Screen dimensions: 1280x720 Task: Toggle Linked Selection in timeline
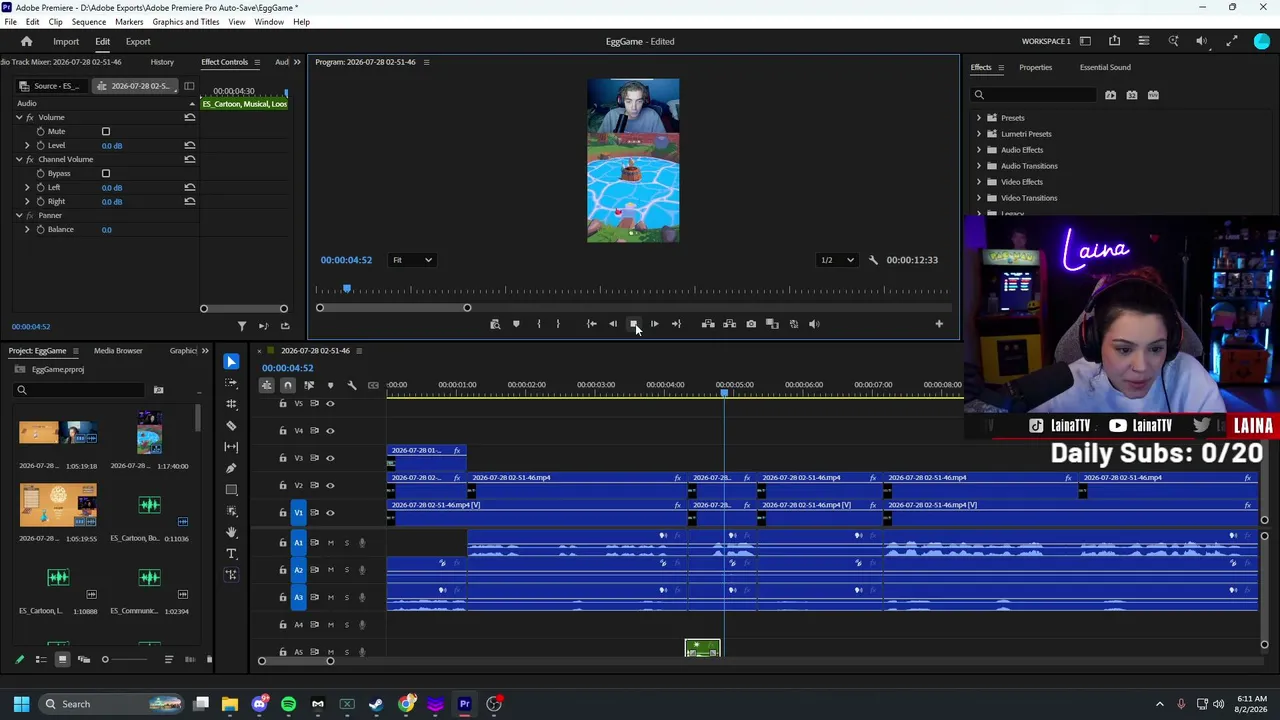tap(309, 385)
